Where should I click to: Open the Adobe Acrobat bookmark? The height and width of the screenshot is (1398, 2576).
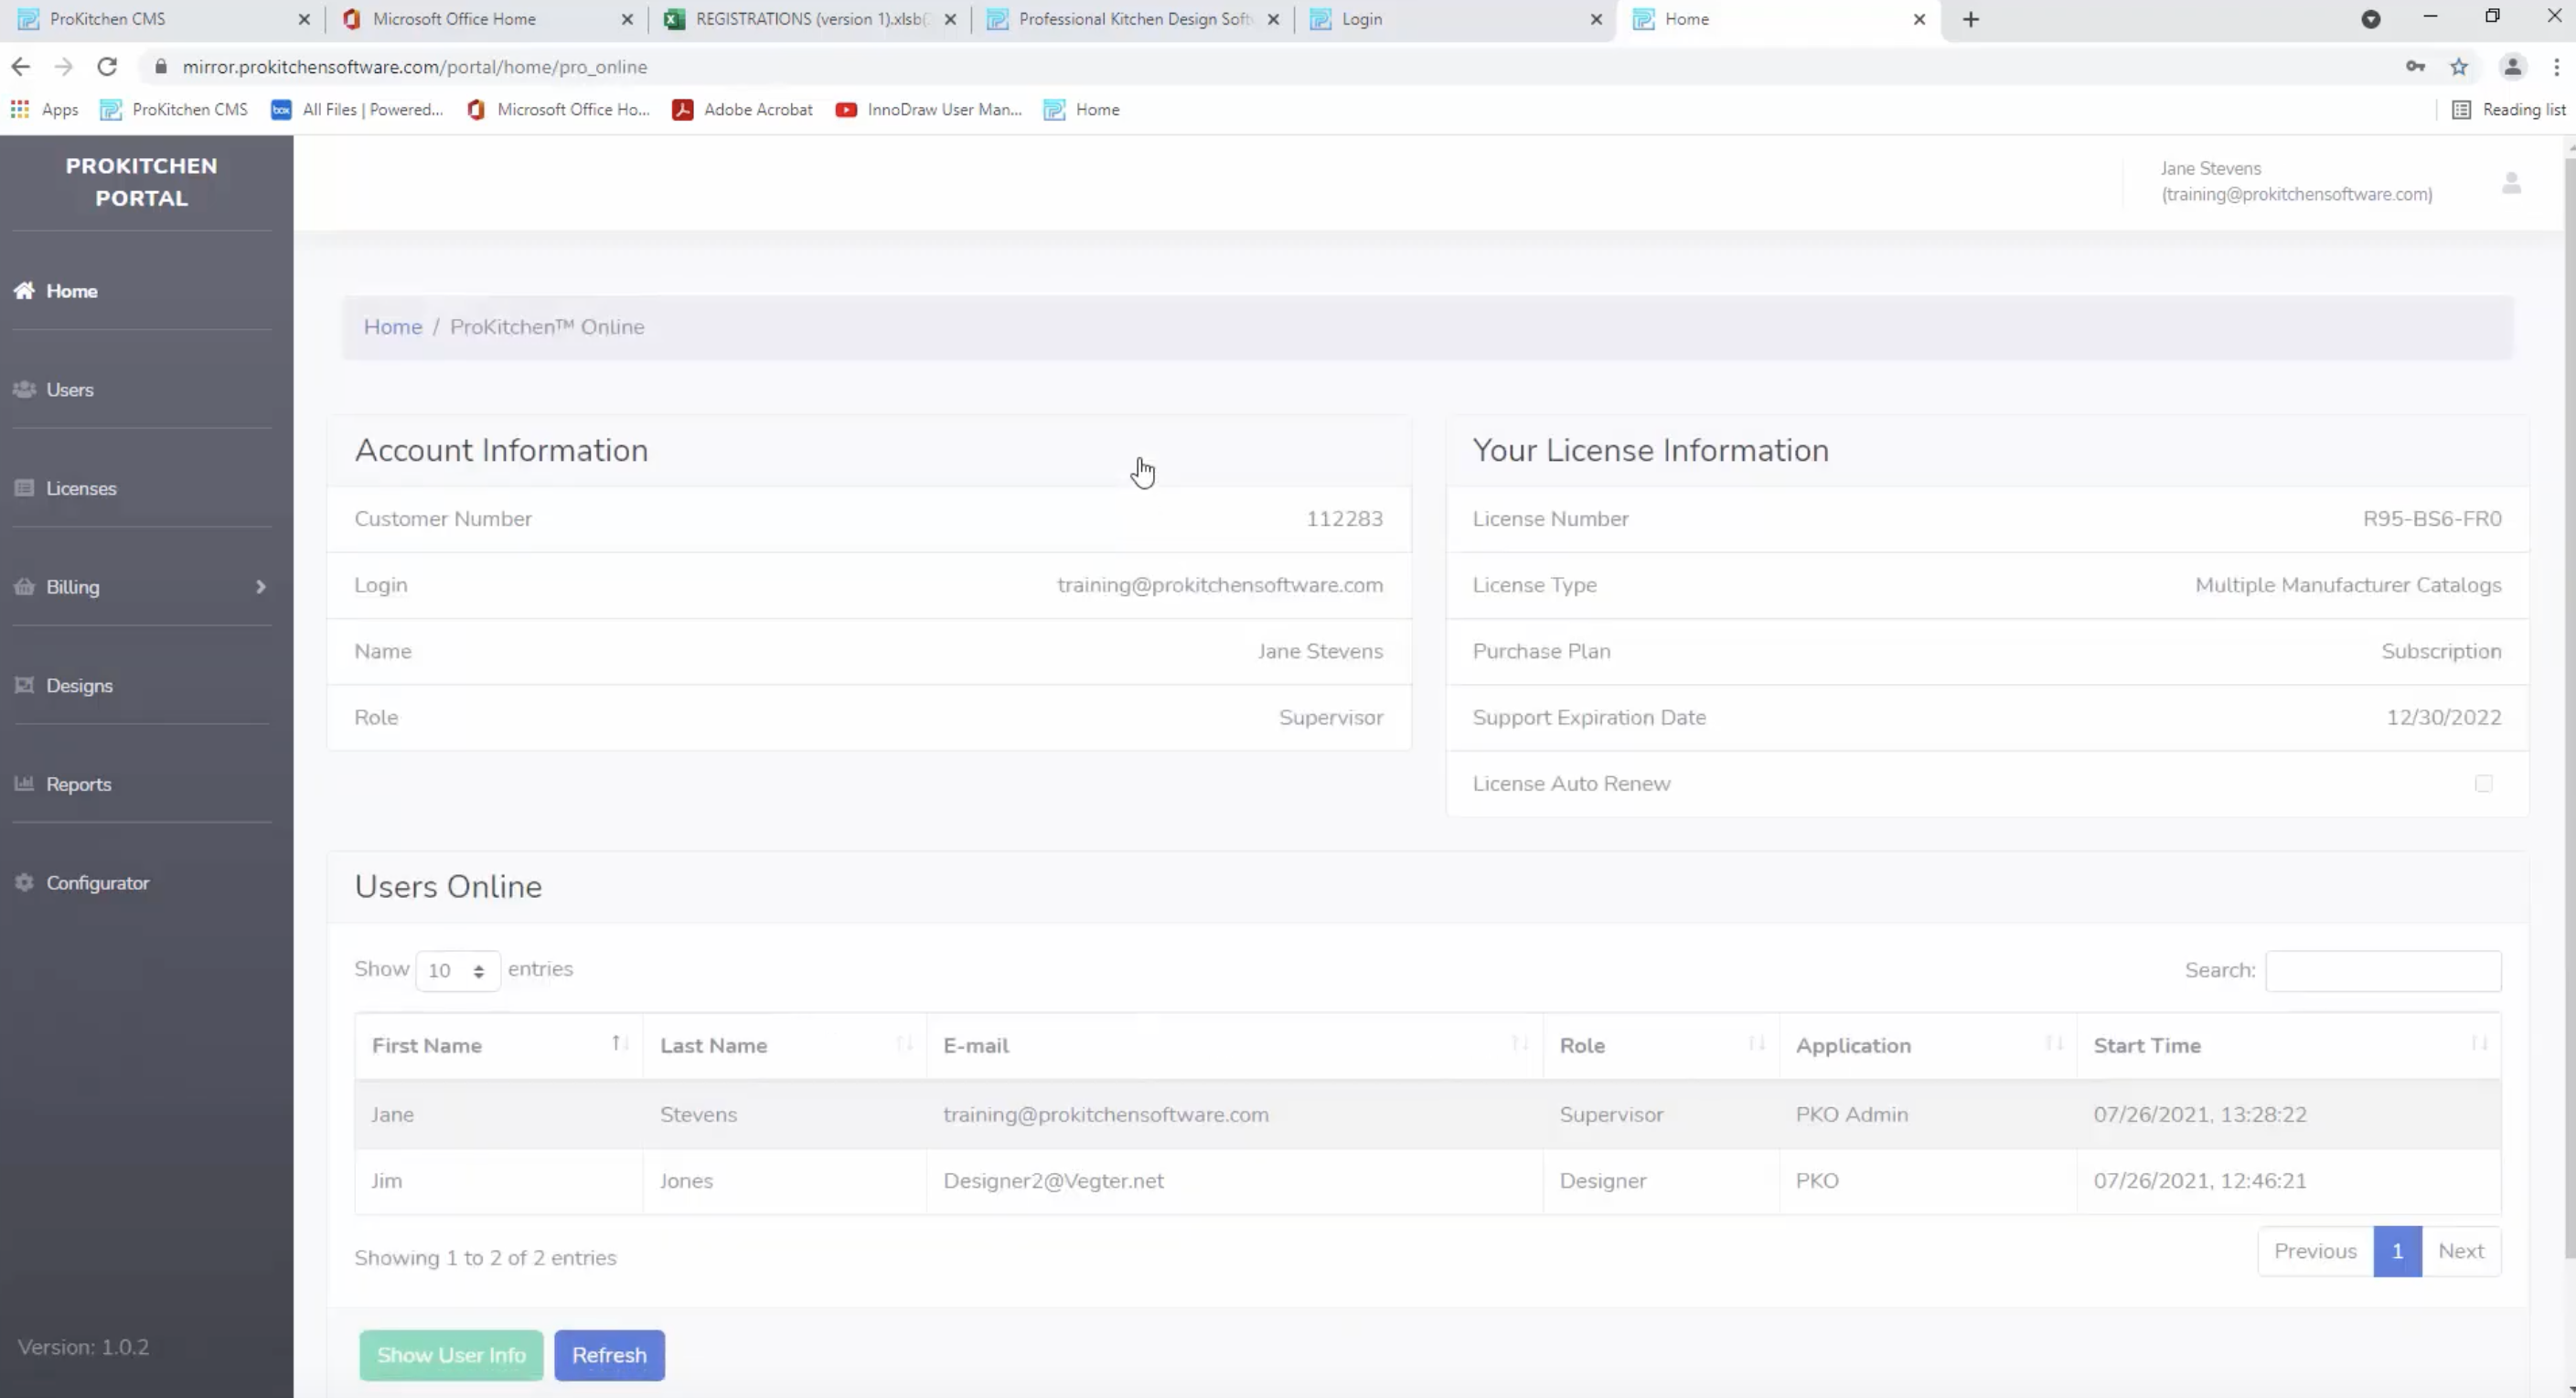coord(743,110)
